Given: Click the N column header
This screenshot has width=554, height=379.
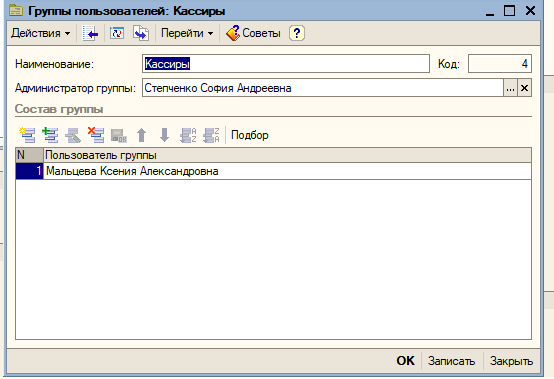Looking at the screenshot, I should (x=29, y=155).
